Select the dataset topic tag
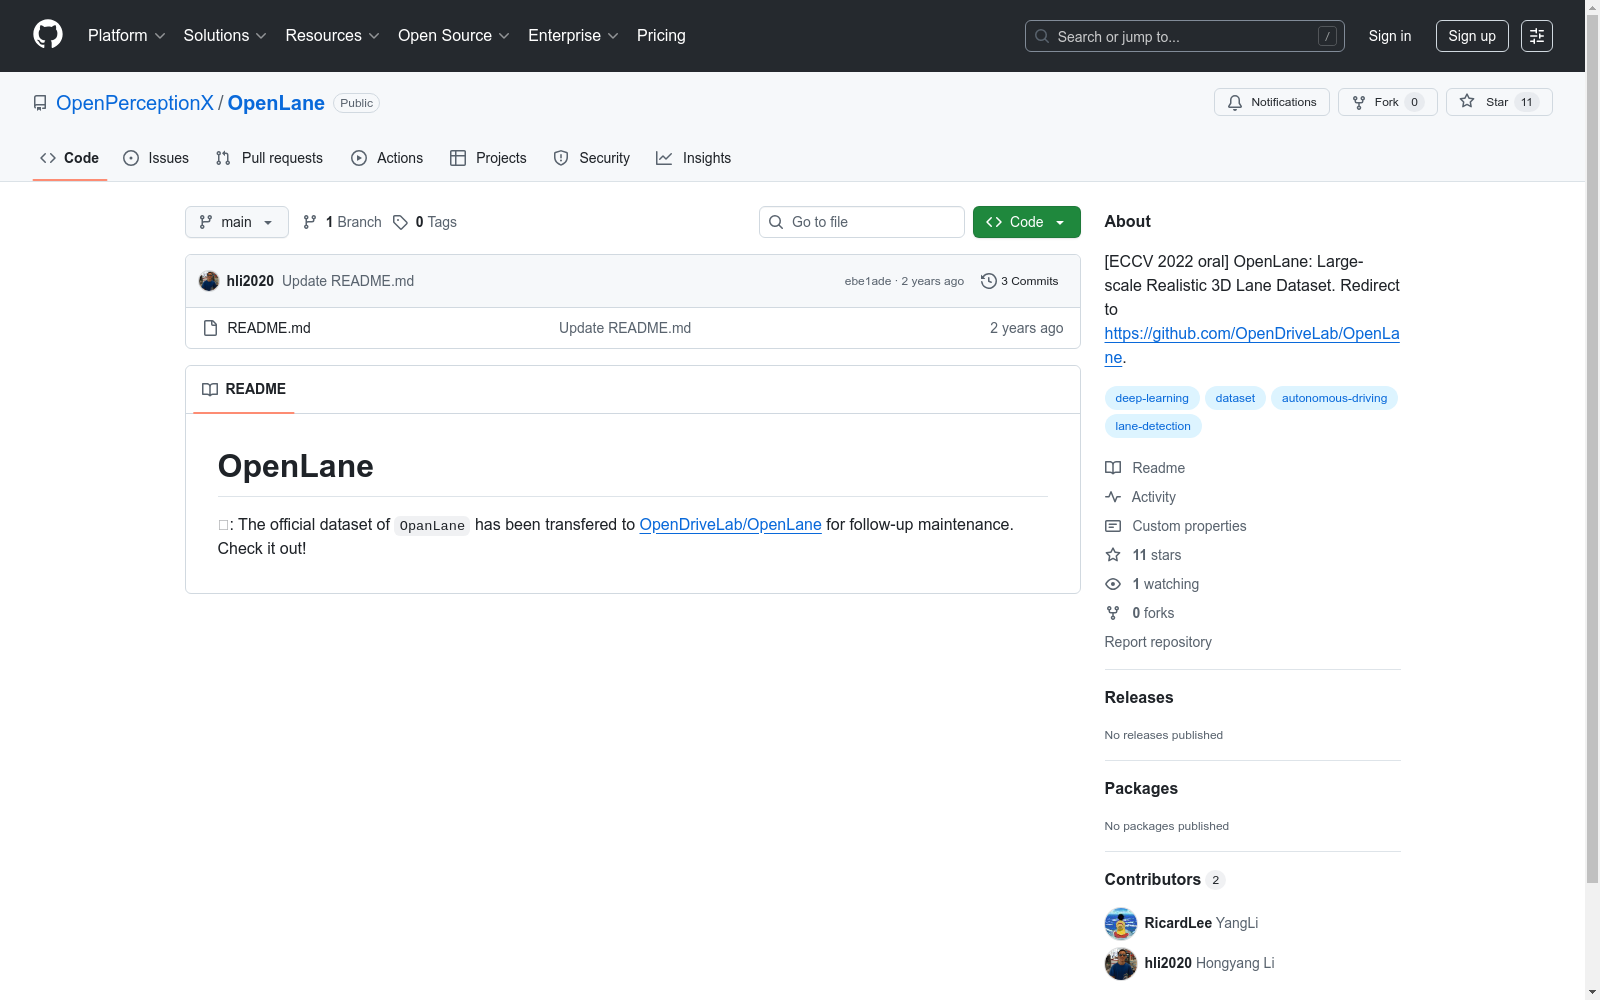The height and width of the screenshot is (1000, 1600). pos(1235,398)
